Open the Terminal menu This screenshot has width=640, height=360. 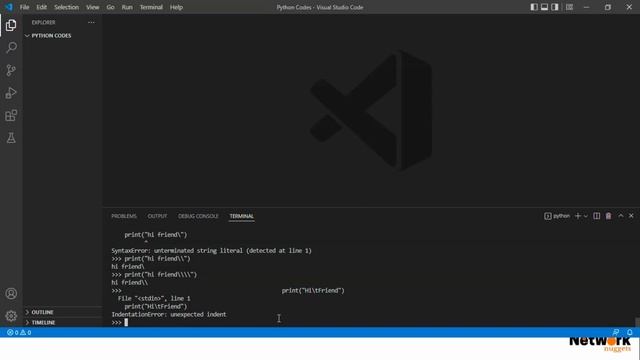[x=151, y=7]
